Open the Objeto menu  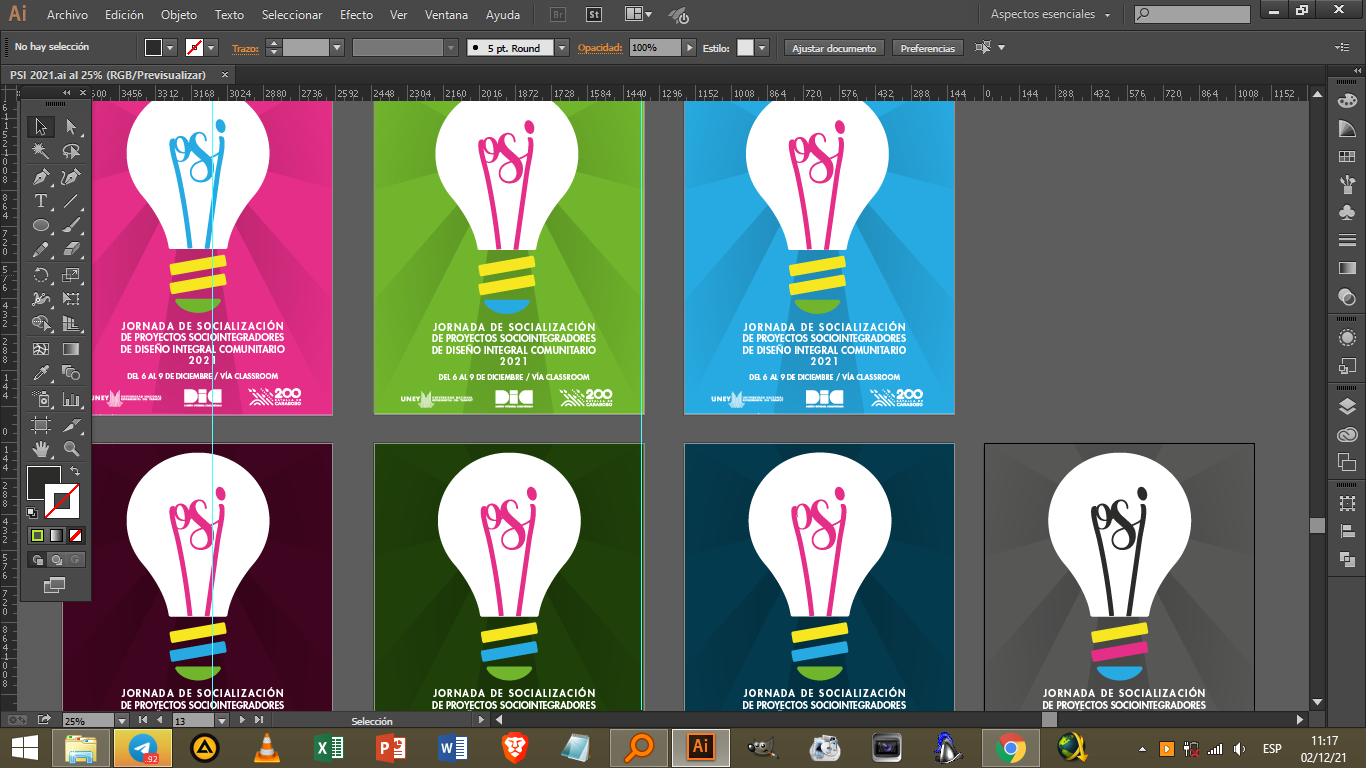(x=179, y=15)
